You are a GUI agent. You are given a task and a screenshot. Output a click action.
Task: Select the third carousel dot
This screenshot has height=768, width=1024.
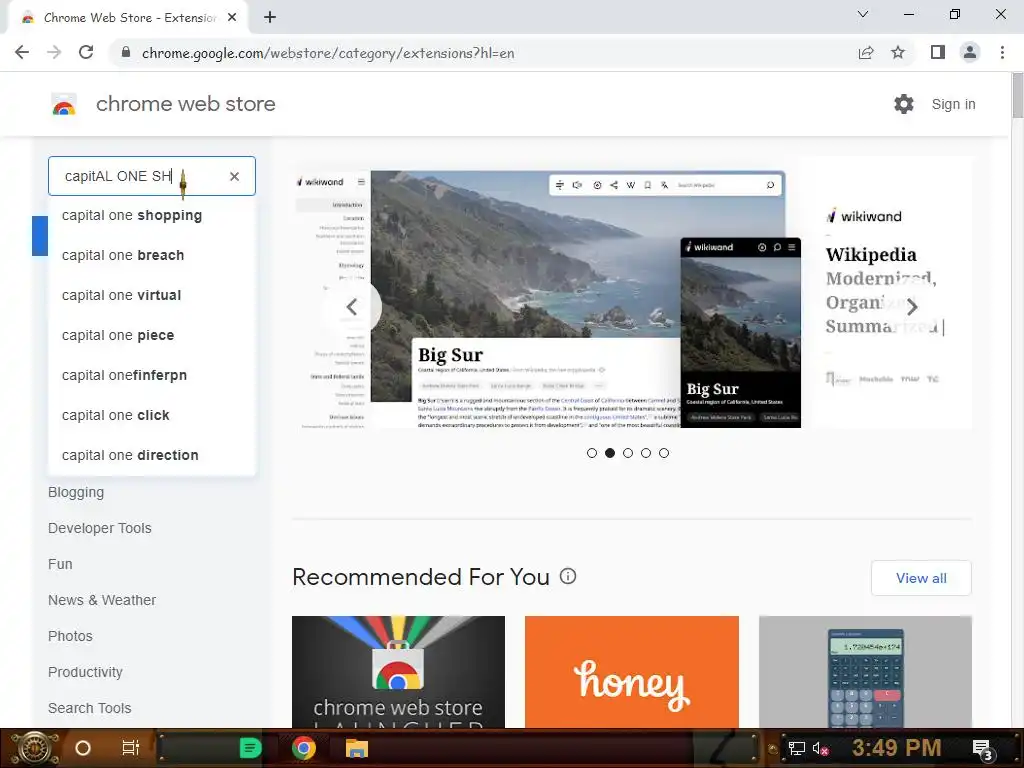[x=628, y=453]
